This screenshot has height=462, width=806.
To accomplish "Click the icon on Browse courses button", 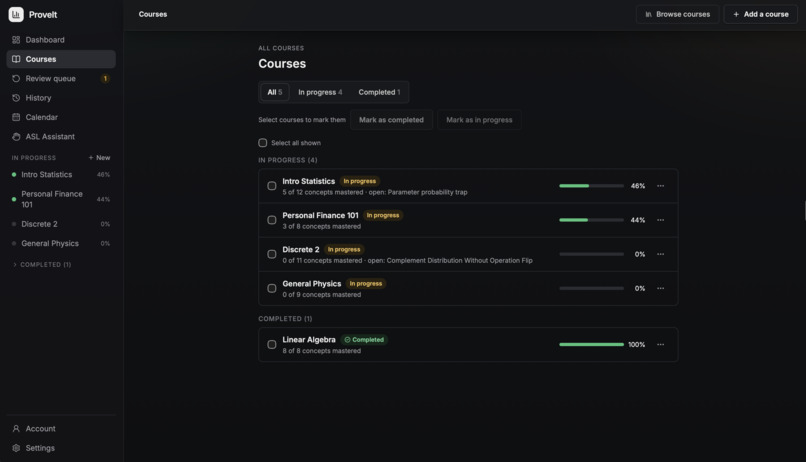I will (649, 14).
